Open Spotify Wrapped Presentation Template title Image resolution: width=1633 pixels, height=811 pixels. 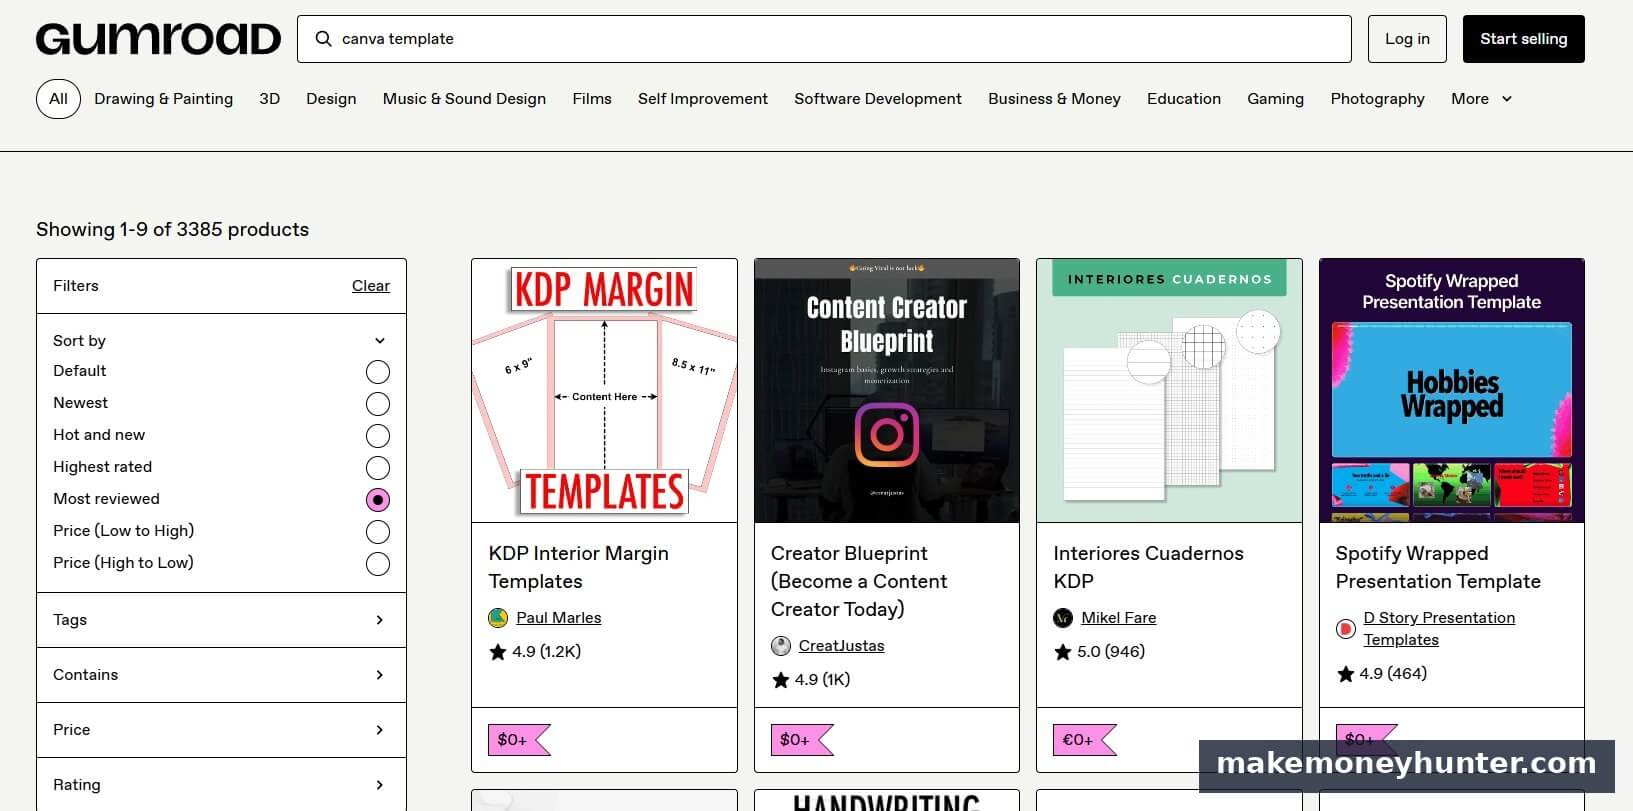pyautogui.click(x=1438, y=567)
